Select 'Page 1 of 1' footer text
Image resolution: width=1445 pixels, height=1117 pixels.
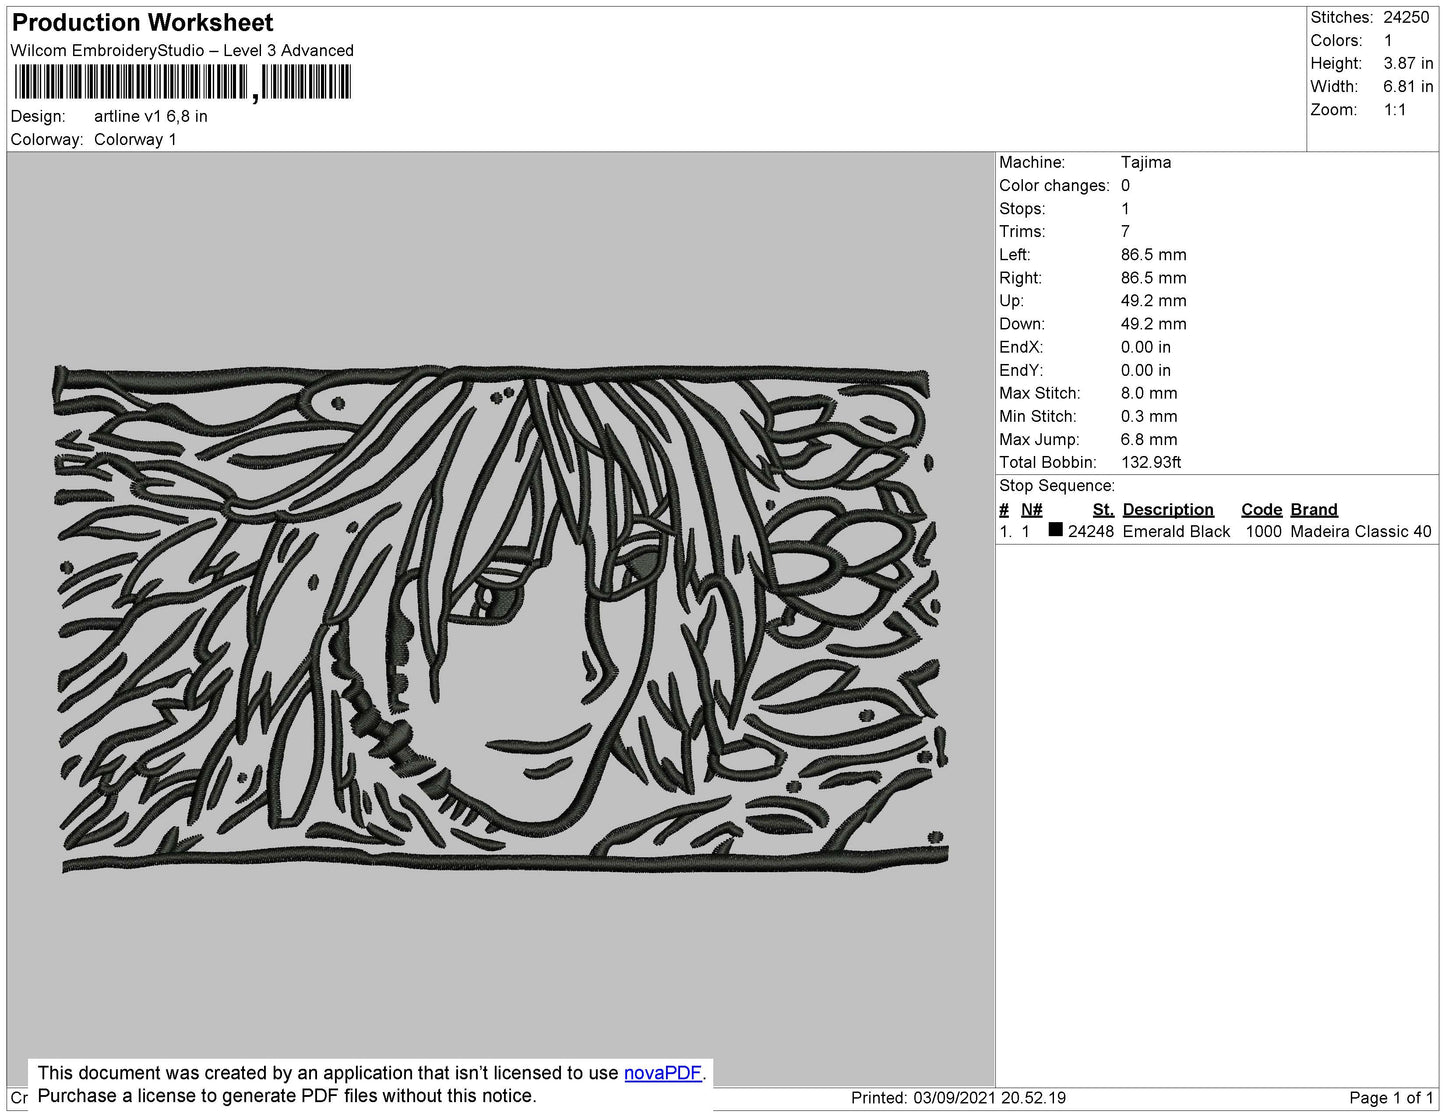[1392, 1098]
